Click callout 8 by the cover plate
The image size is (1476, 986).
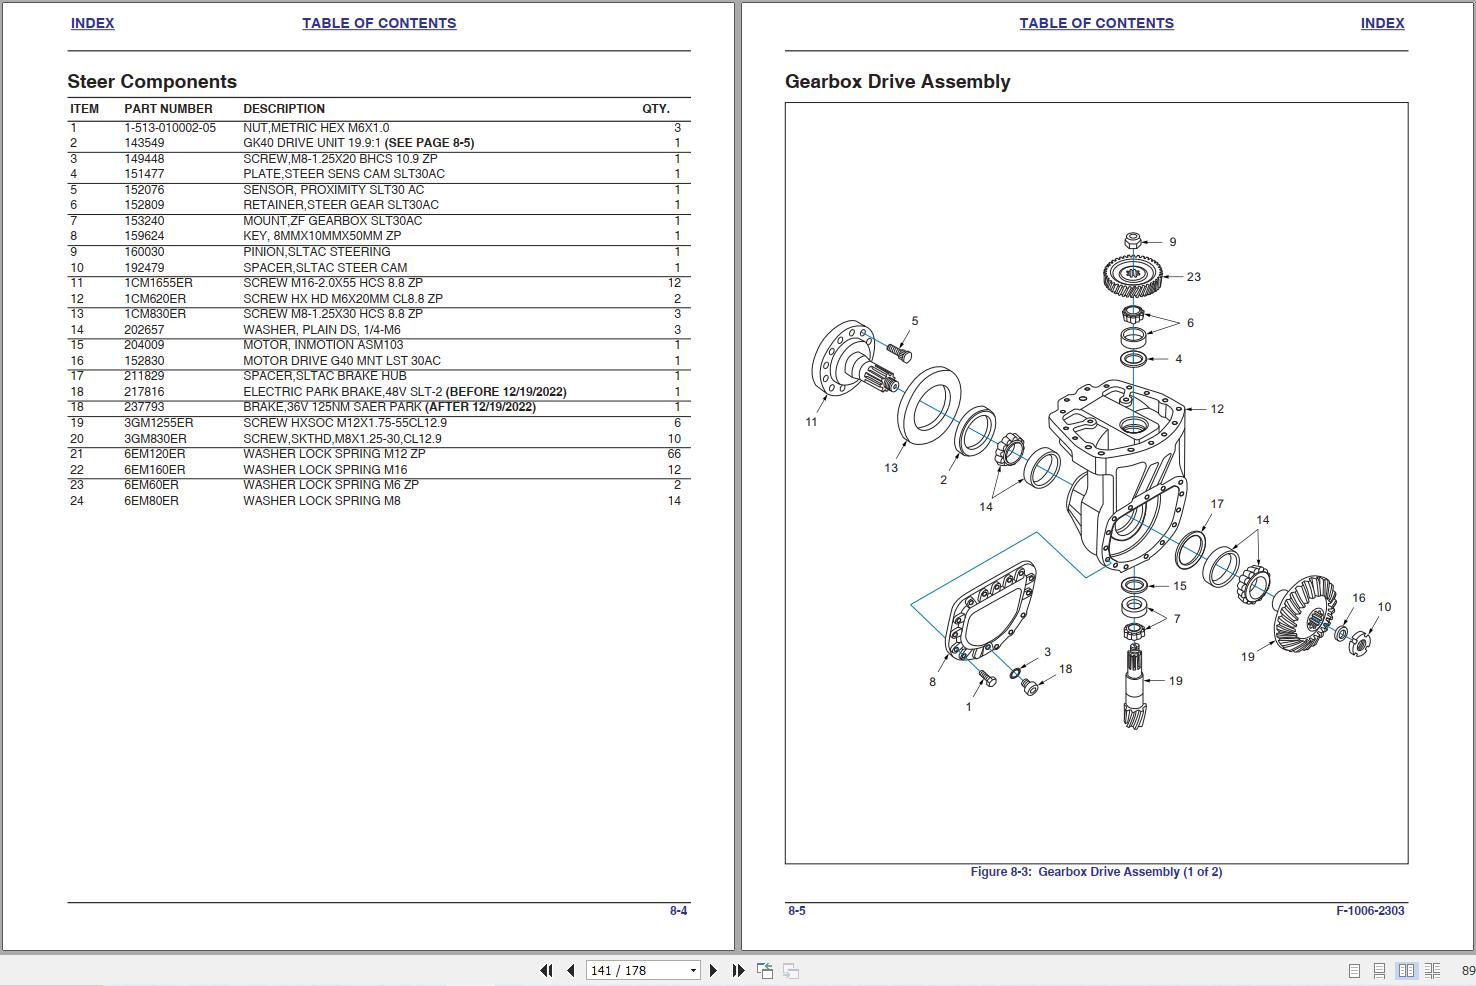tap(932, 682)
